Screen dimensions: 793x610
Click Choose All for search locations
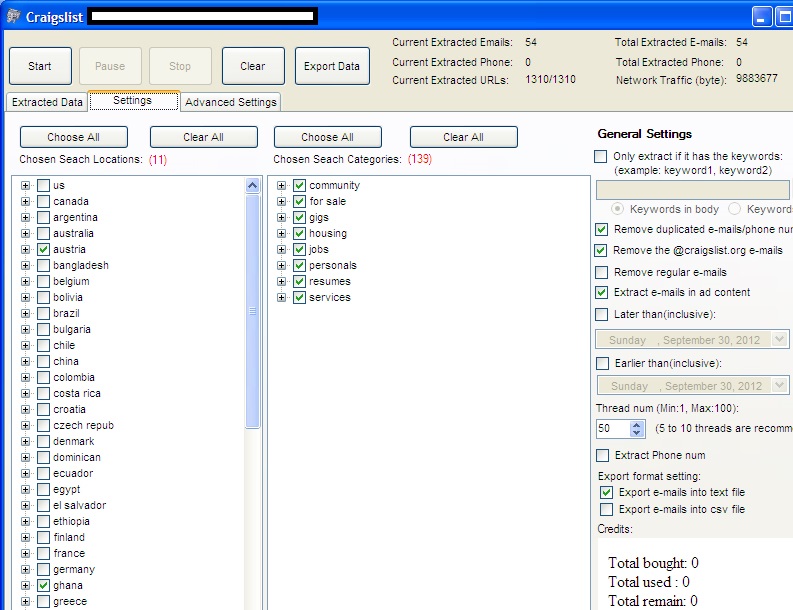tap(73, 137)
